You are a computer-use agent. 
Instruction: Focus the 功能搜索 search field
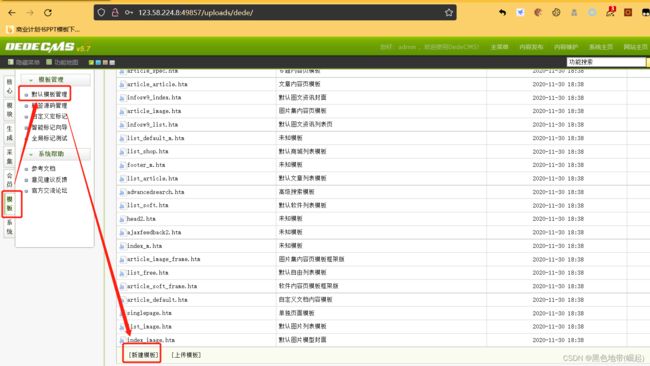pyautogui.click(x=606, y=62)
